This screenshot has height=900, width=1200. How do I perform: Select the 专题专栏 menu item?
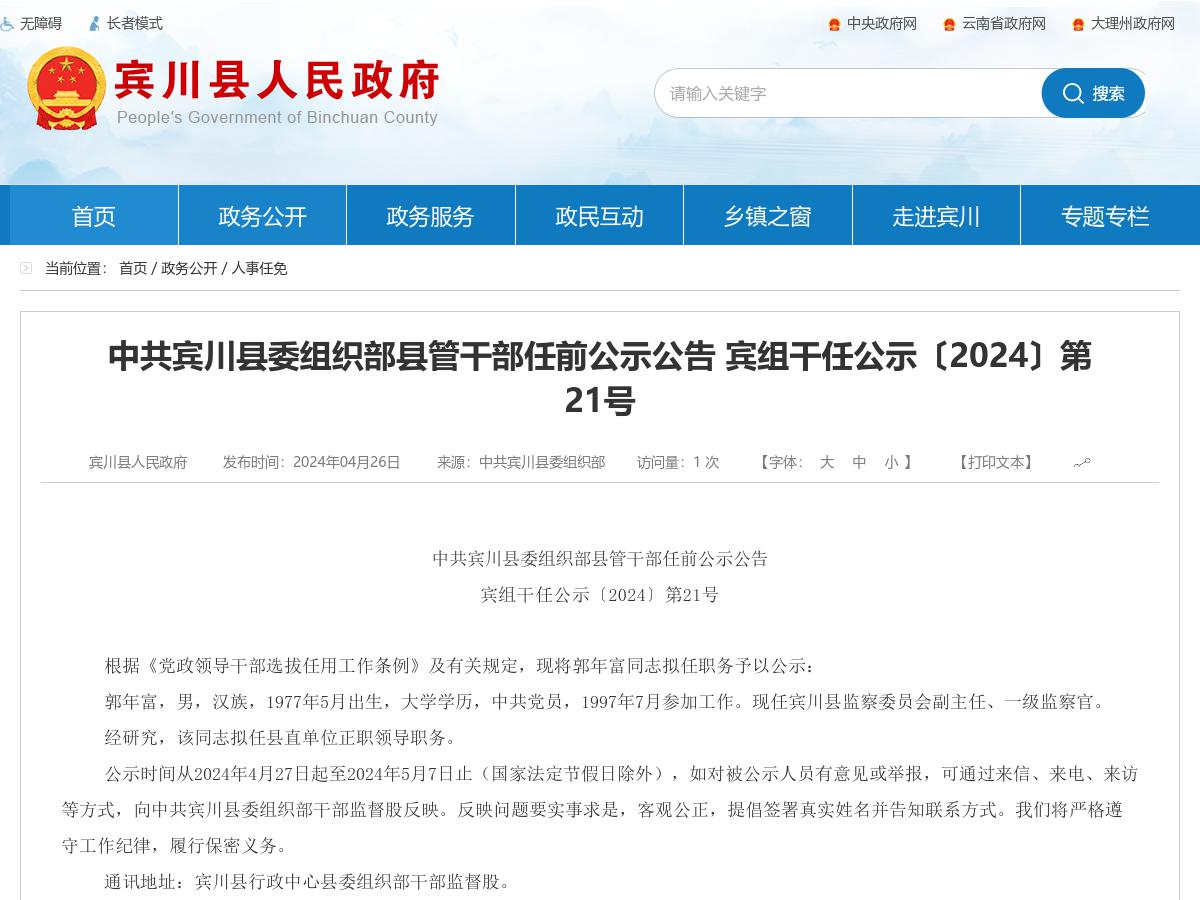click(x=1104, y=215)
